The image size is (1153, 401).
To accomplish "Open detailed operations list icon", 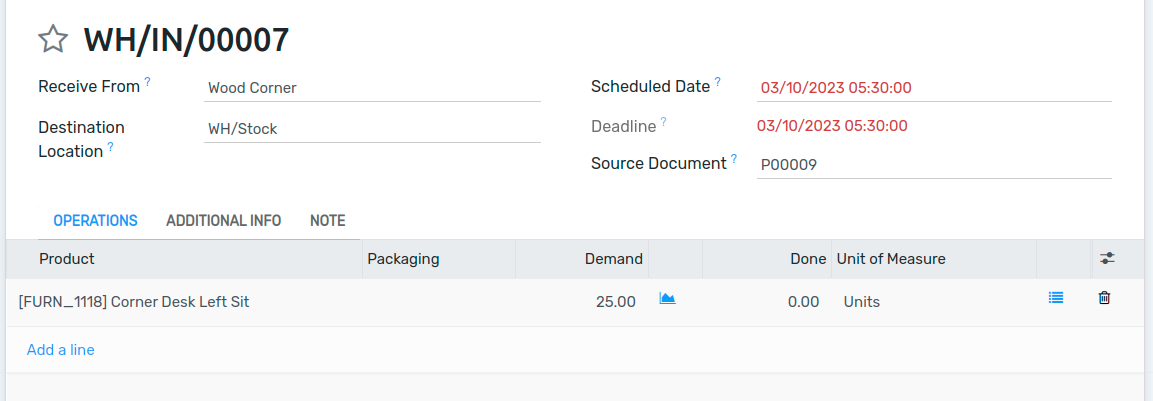I will point(1056,298).
